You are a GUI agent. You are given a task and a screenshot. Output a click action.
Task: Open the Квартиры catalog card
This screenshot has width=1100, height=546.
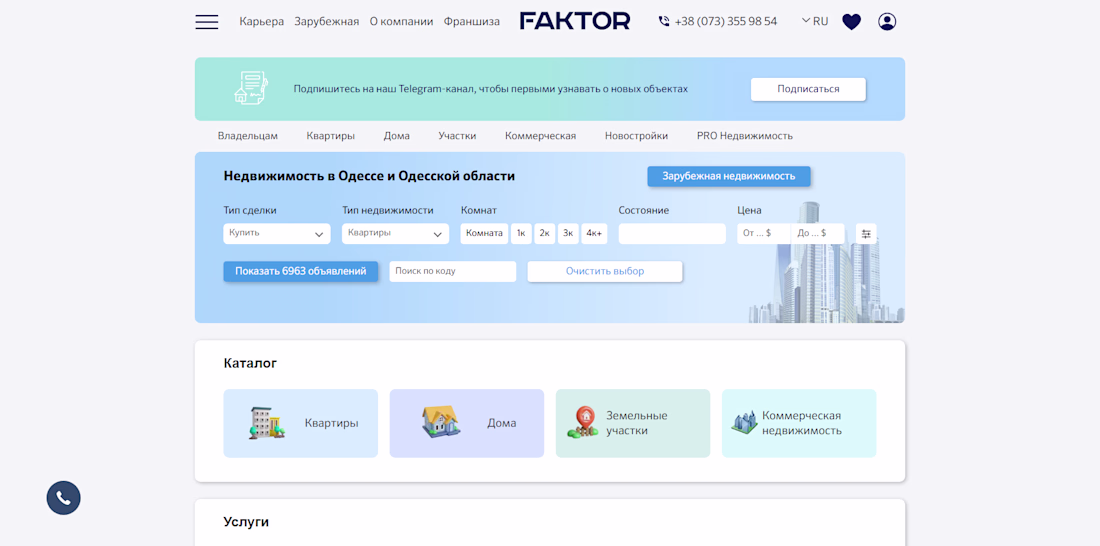301,423
